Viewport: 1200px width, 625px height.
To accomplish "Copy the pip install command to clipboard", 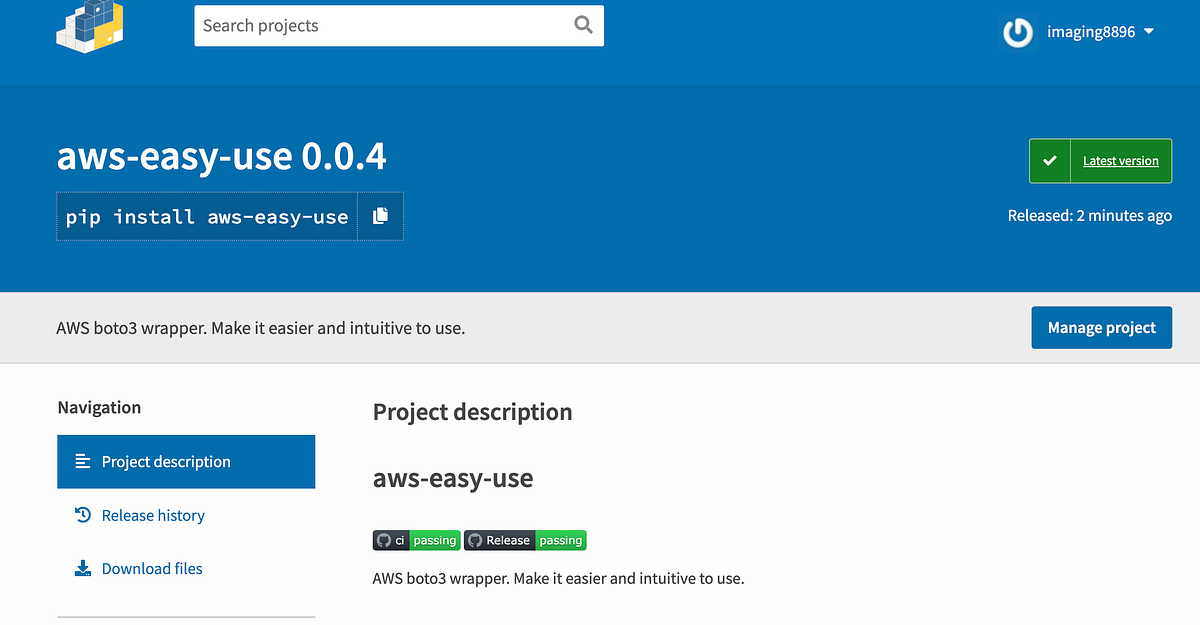I will (x=380, y=216).
